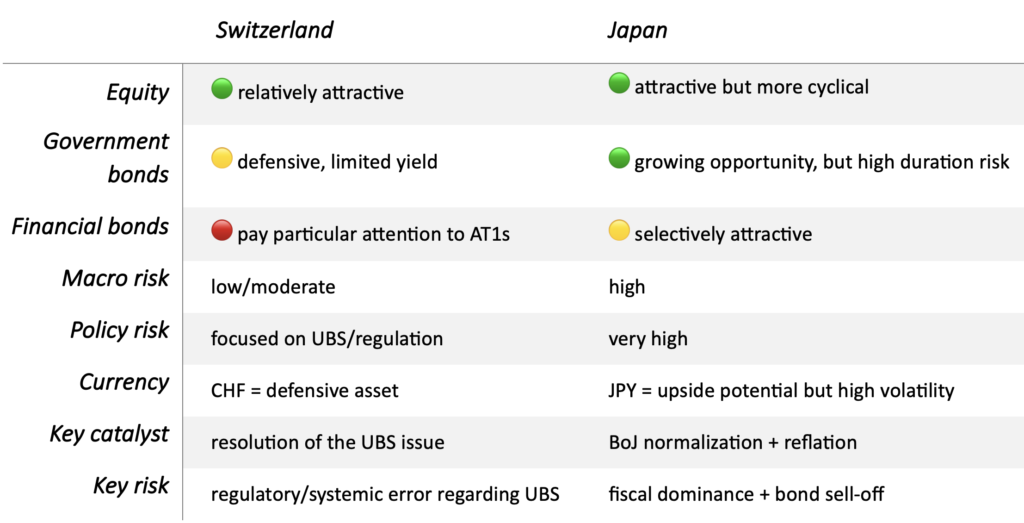Select 'BoJ normalization + reflation' cell
This screenshot has height=523, width=1024.
tap(733, 442)
